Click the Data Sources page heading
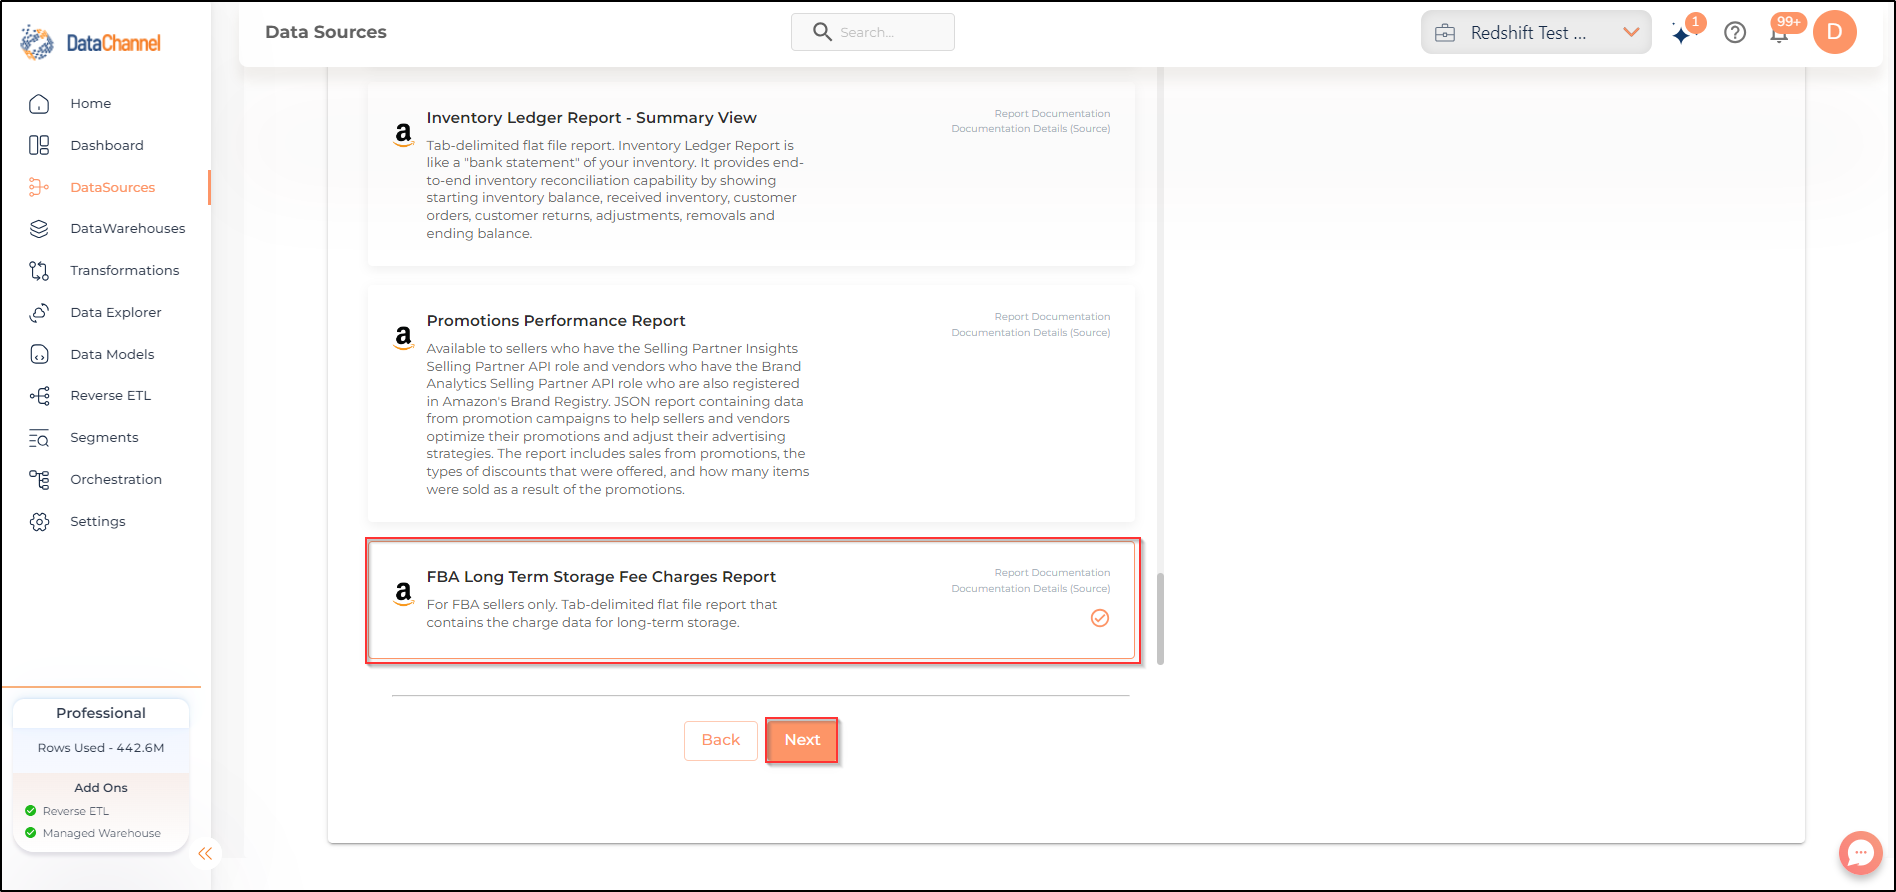The height and width of the screenshot is (892, 1896). (326, 32)
